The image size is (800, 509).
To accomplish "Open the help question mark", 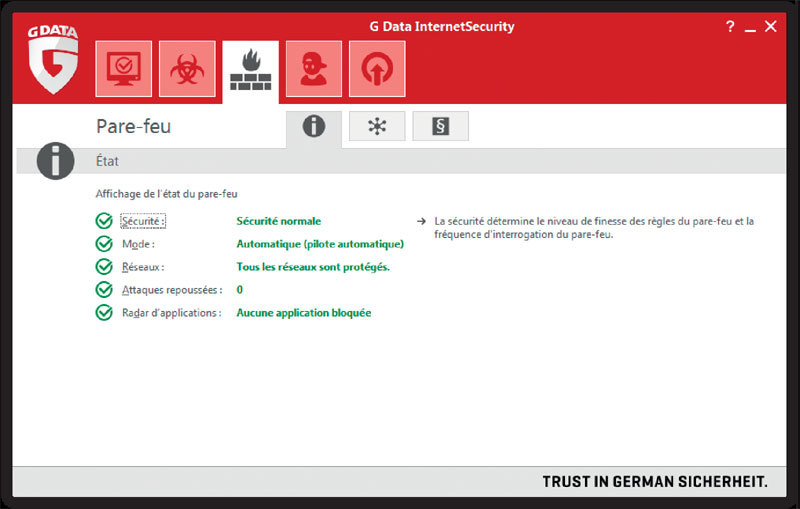I will coord(730,26).
